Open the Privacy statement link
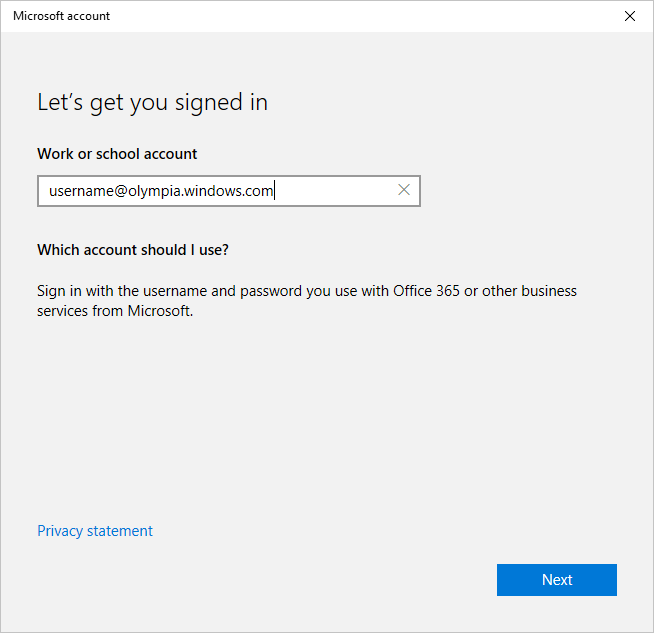 tap(95, 531)
